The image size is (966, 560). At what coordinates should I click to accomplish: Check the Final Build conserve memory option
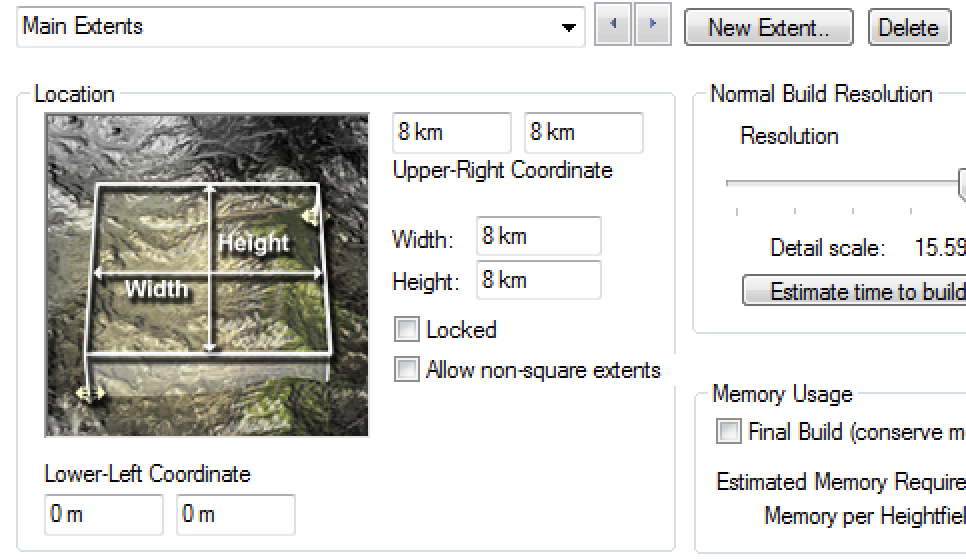coord(728,431)
